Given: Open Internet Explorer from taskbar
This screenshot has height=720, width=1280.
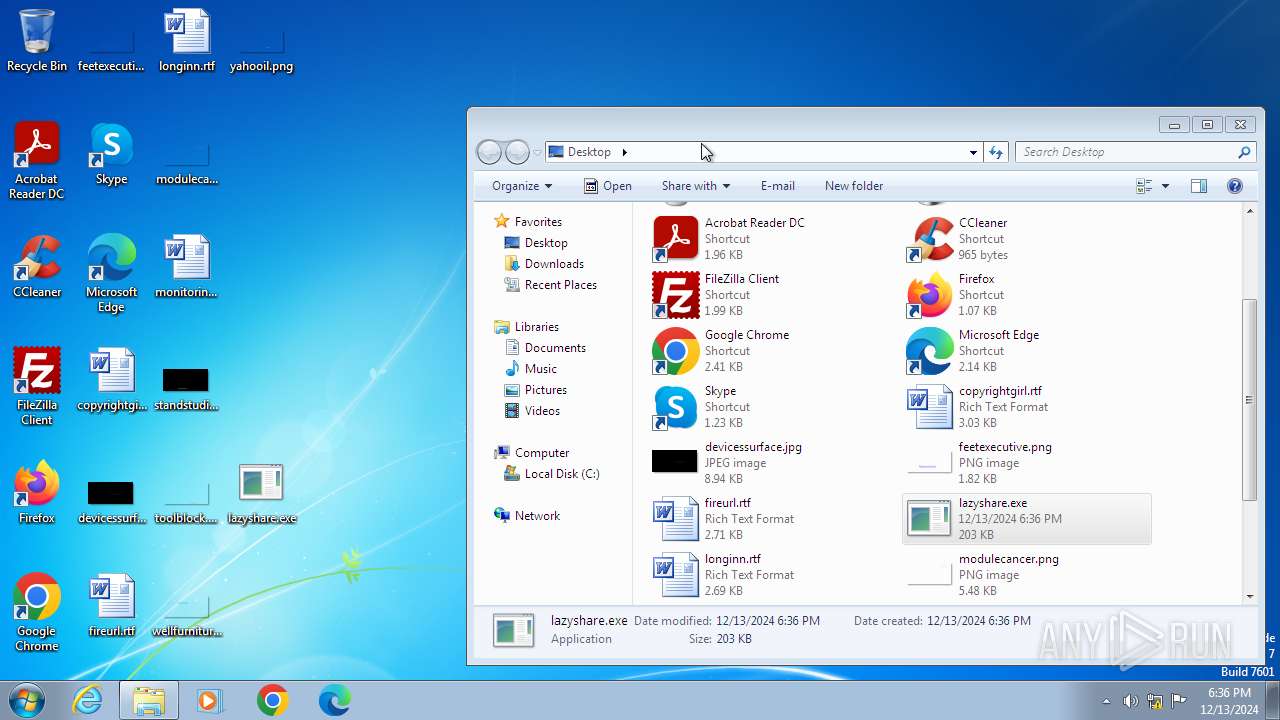Looking at the screenshot, I should point(87,701).
